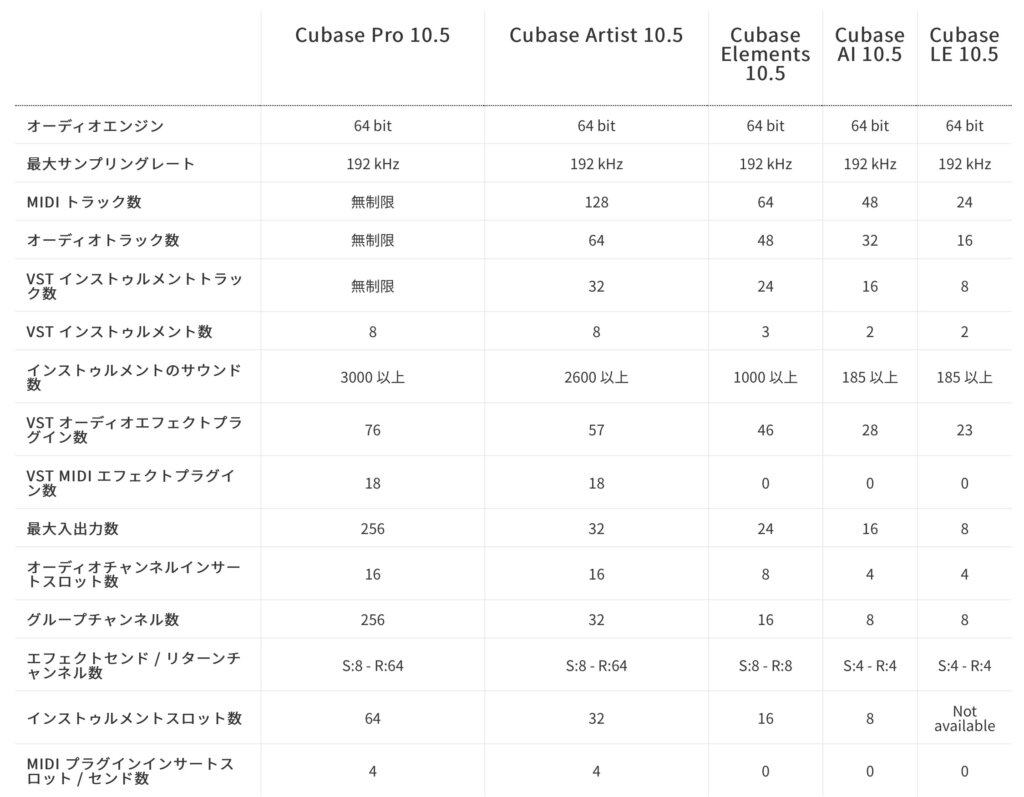Viewport: 1024px width, 797px height.
Task: Select the "S:8 - R:8" cell
Action: point(765,666)
